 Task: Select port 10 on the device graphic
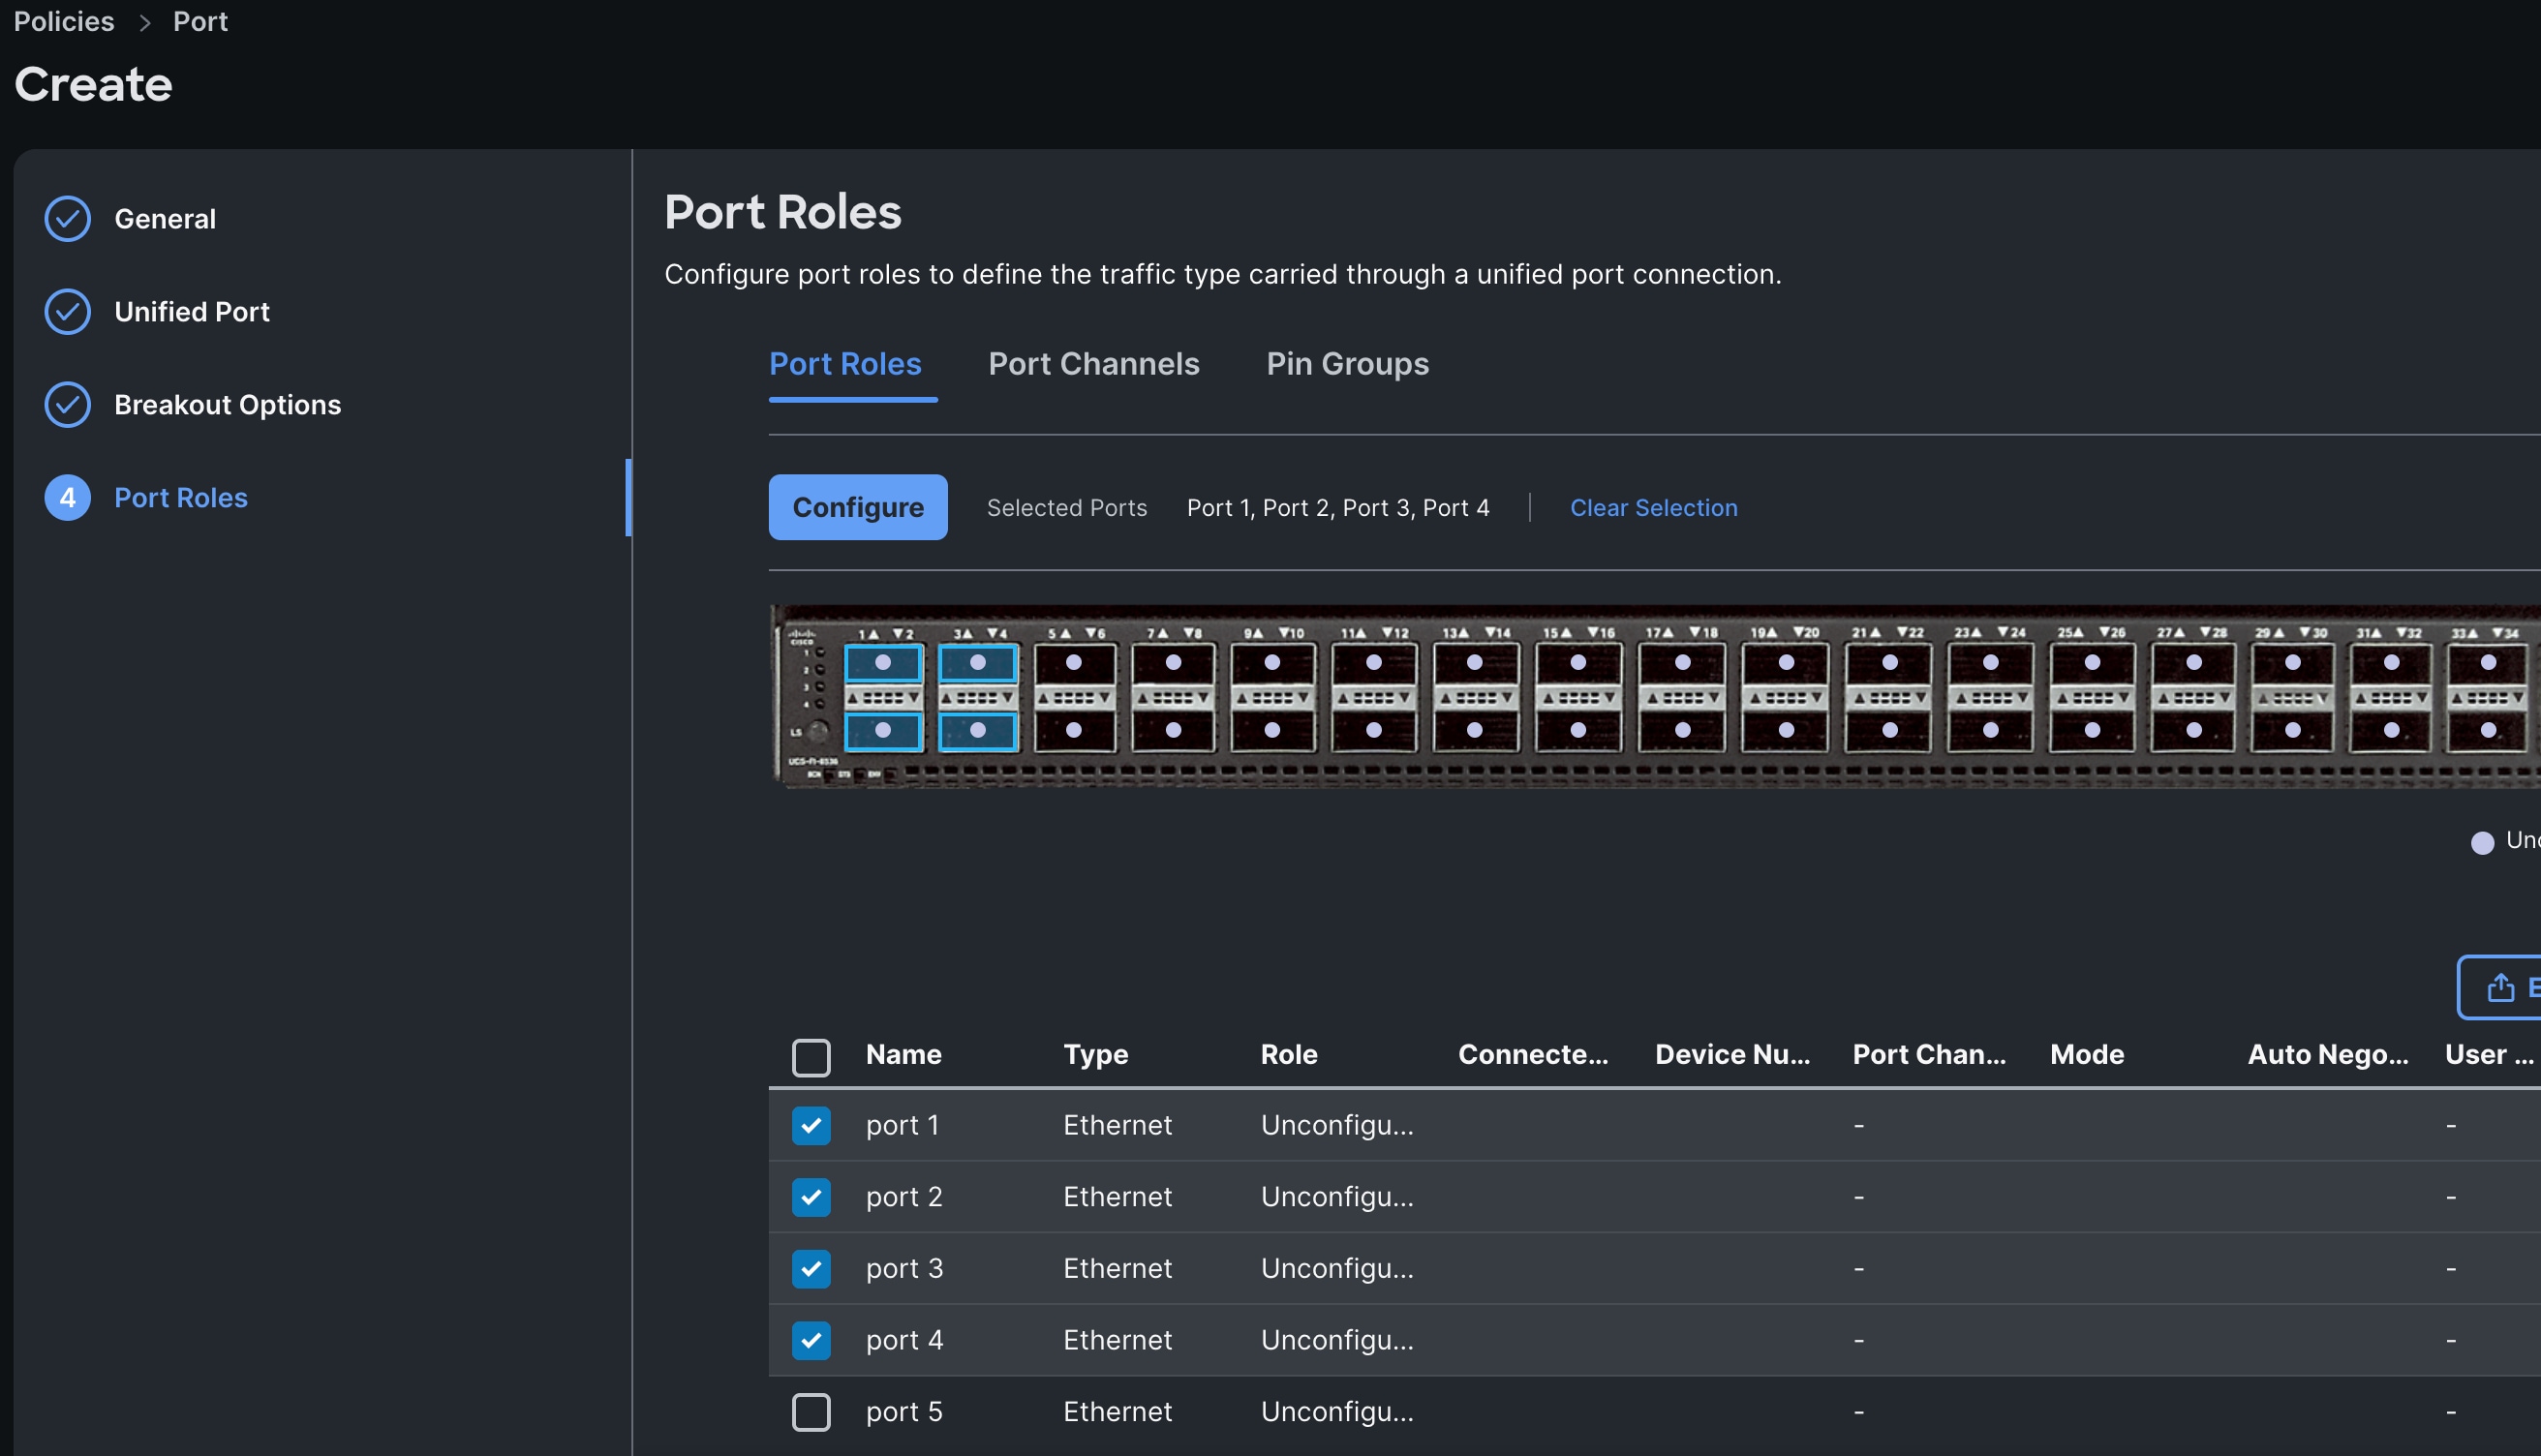pyautogui.click(x=1271, y=731)
